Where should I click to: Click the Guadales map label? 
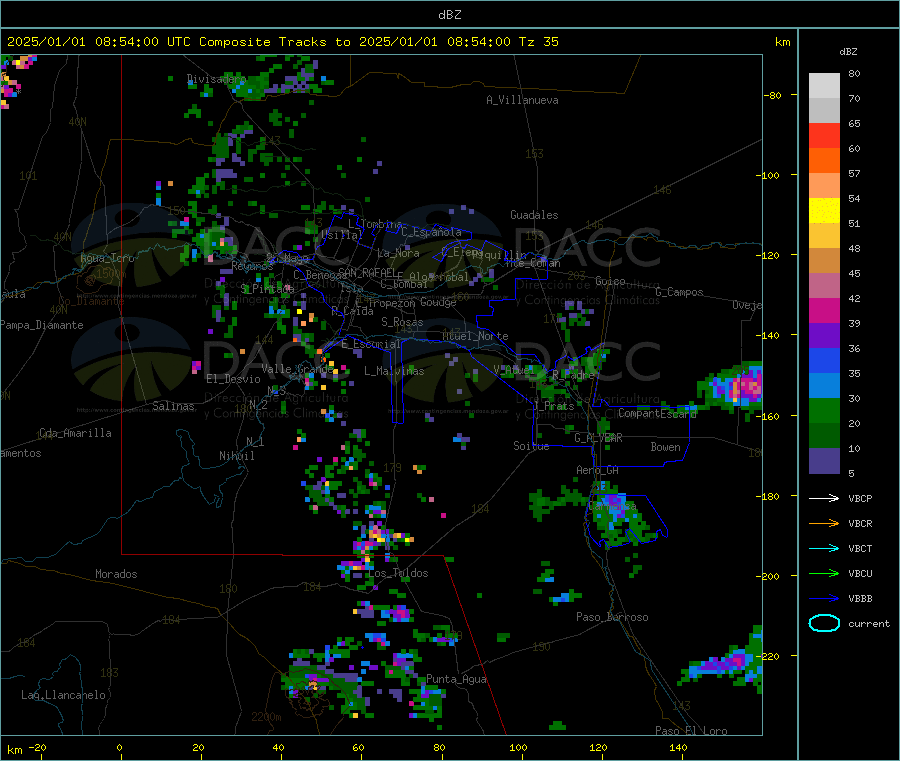[534, 215]
